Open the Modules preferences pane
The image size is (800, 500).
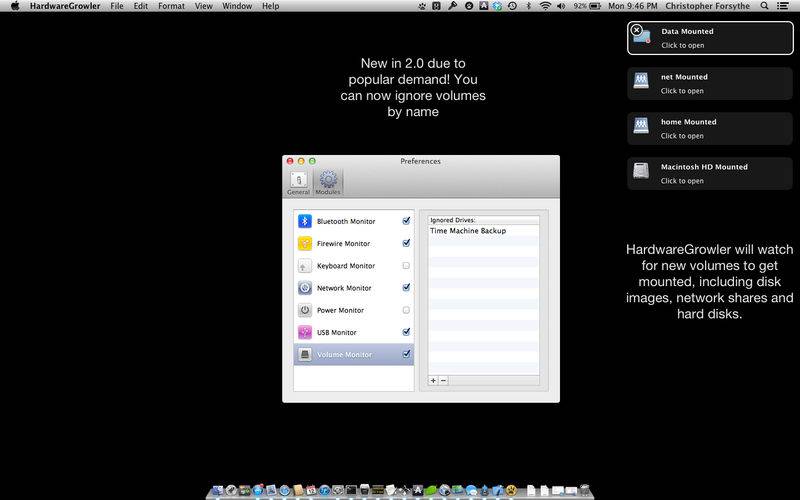[x=328, y=183]
